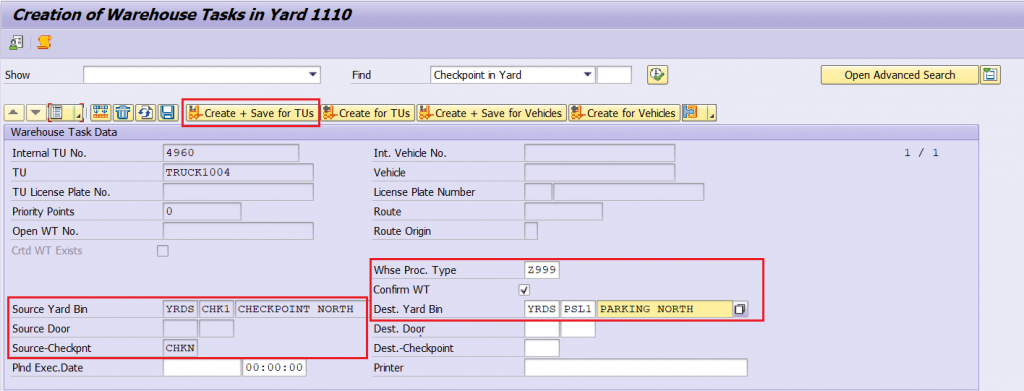
Task: Click Create for Vehicles button
Action: pyautogui.click(x=624, y=113)
